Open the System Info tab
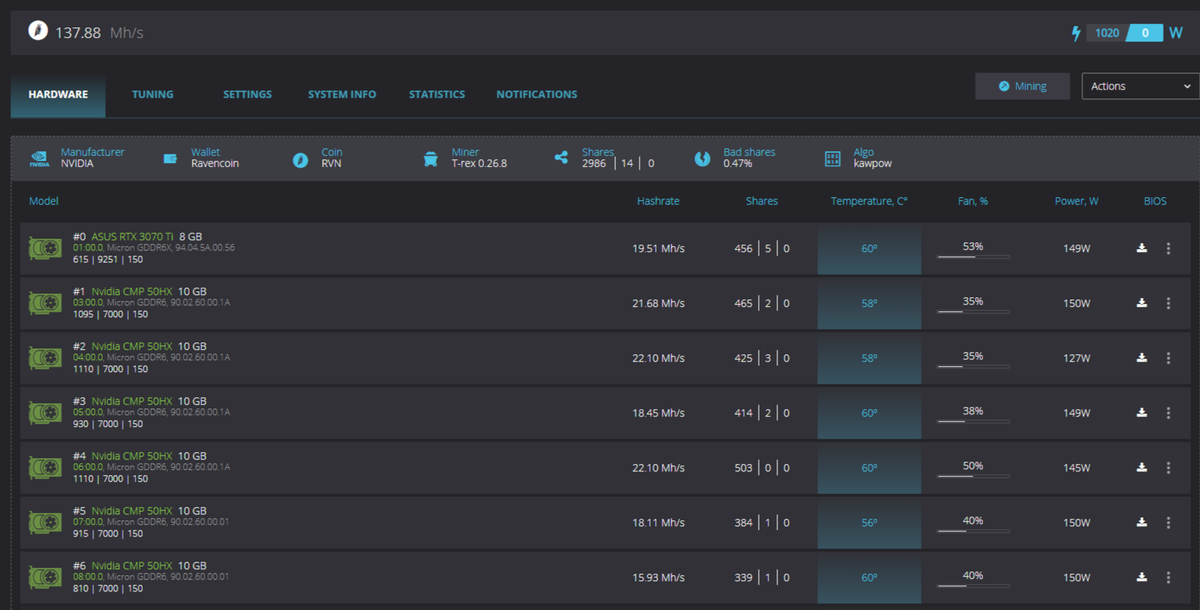Screen dimensions: 1200x610 [x=342, y=94]
